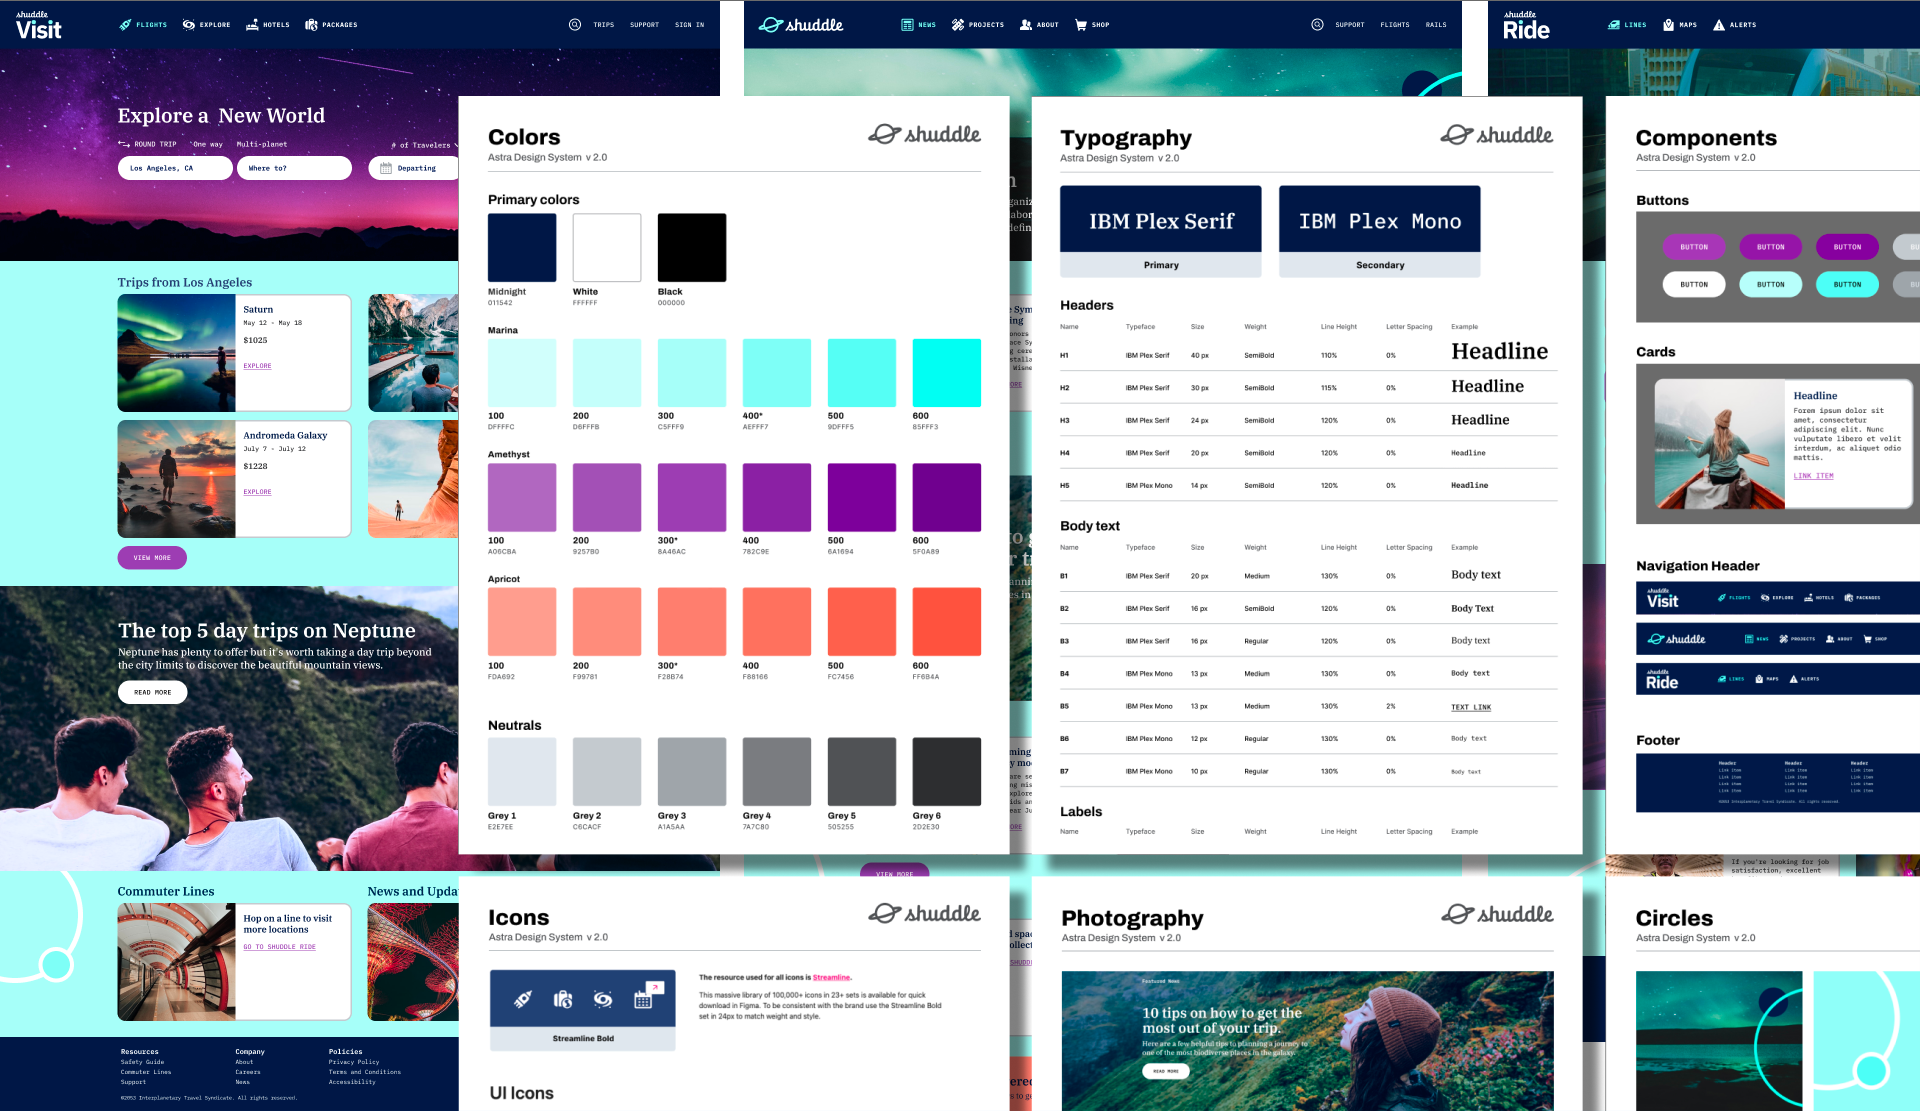Pick the Apricot 500 color swatch
1920x1111 pixels.
tap(862, 622)
